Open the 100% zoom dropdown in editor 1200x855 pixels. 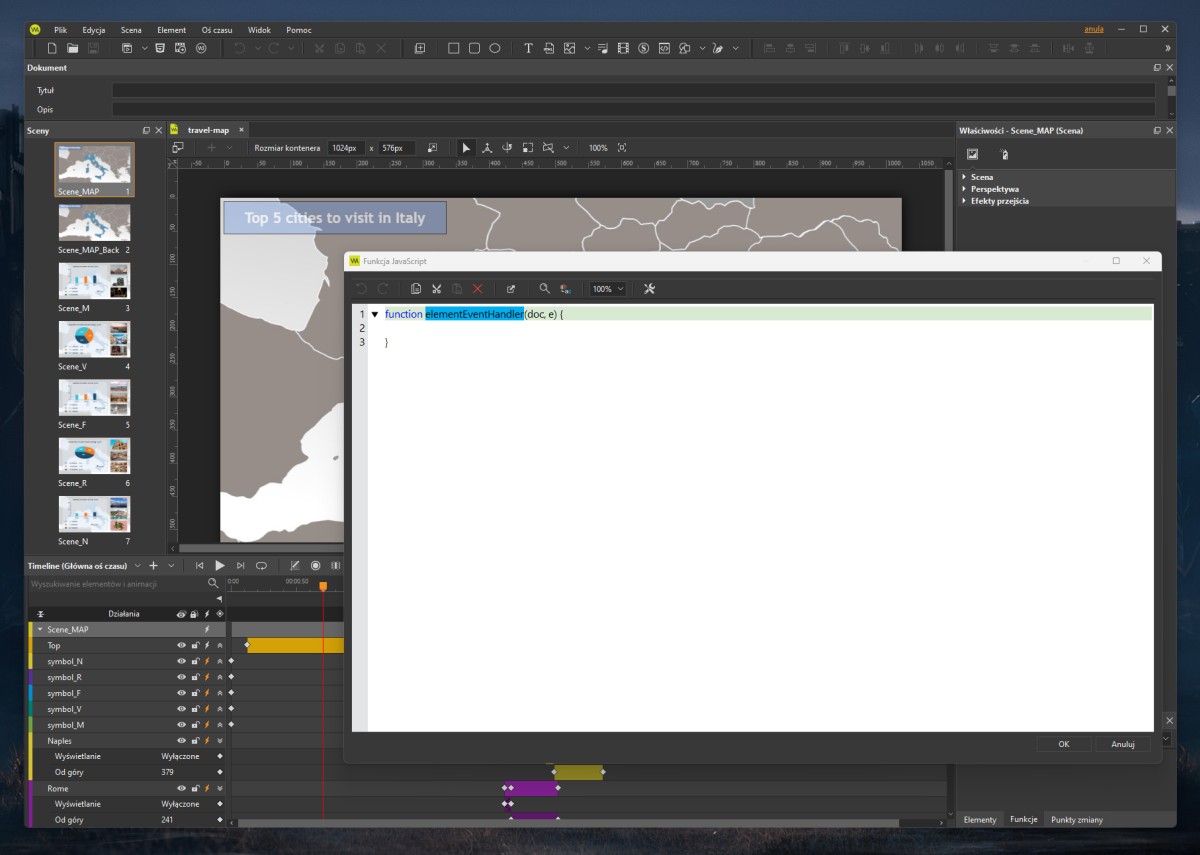pyautogui.click(x=607, y=289)
